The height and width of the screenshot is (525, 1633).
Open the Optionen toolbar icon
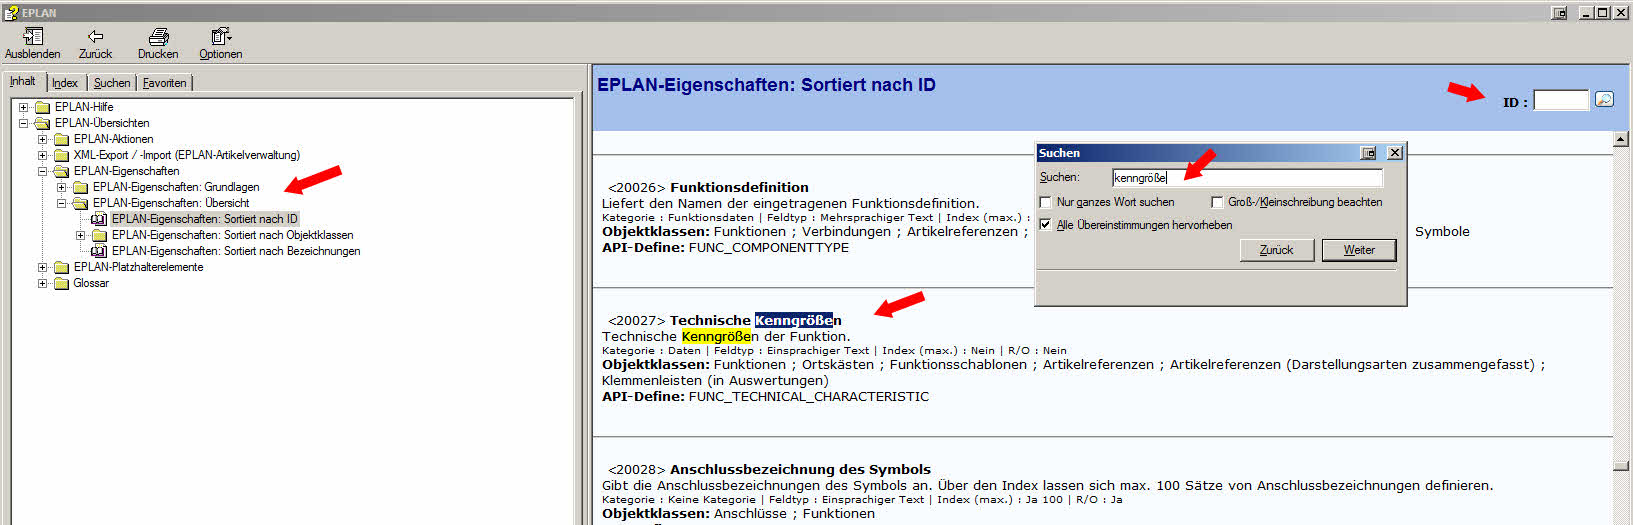click(221, 36)
